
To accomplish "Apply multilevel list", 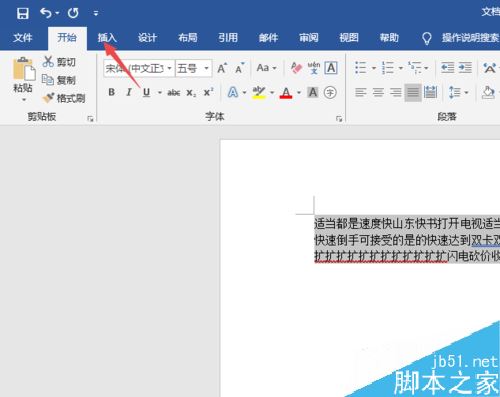I will tap(415, 68).
